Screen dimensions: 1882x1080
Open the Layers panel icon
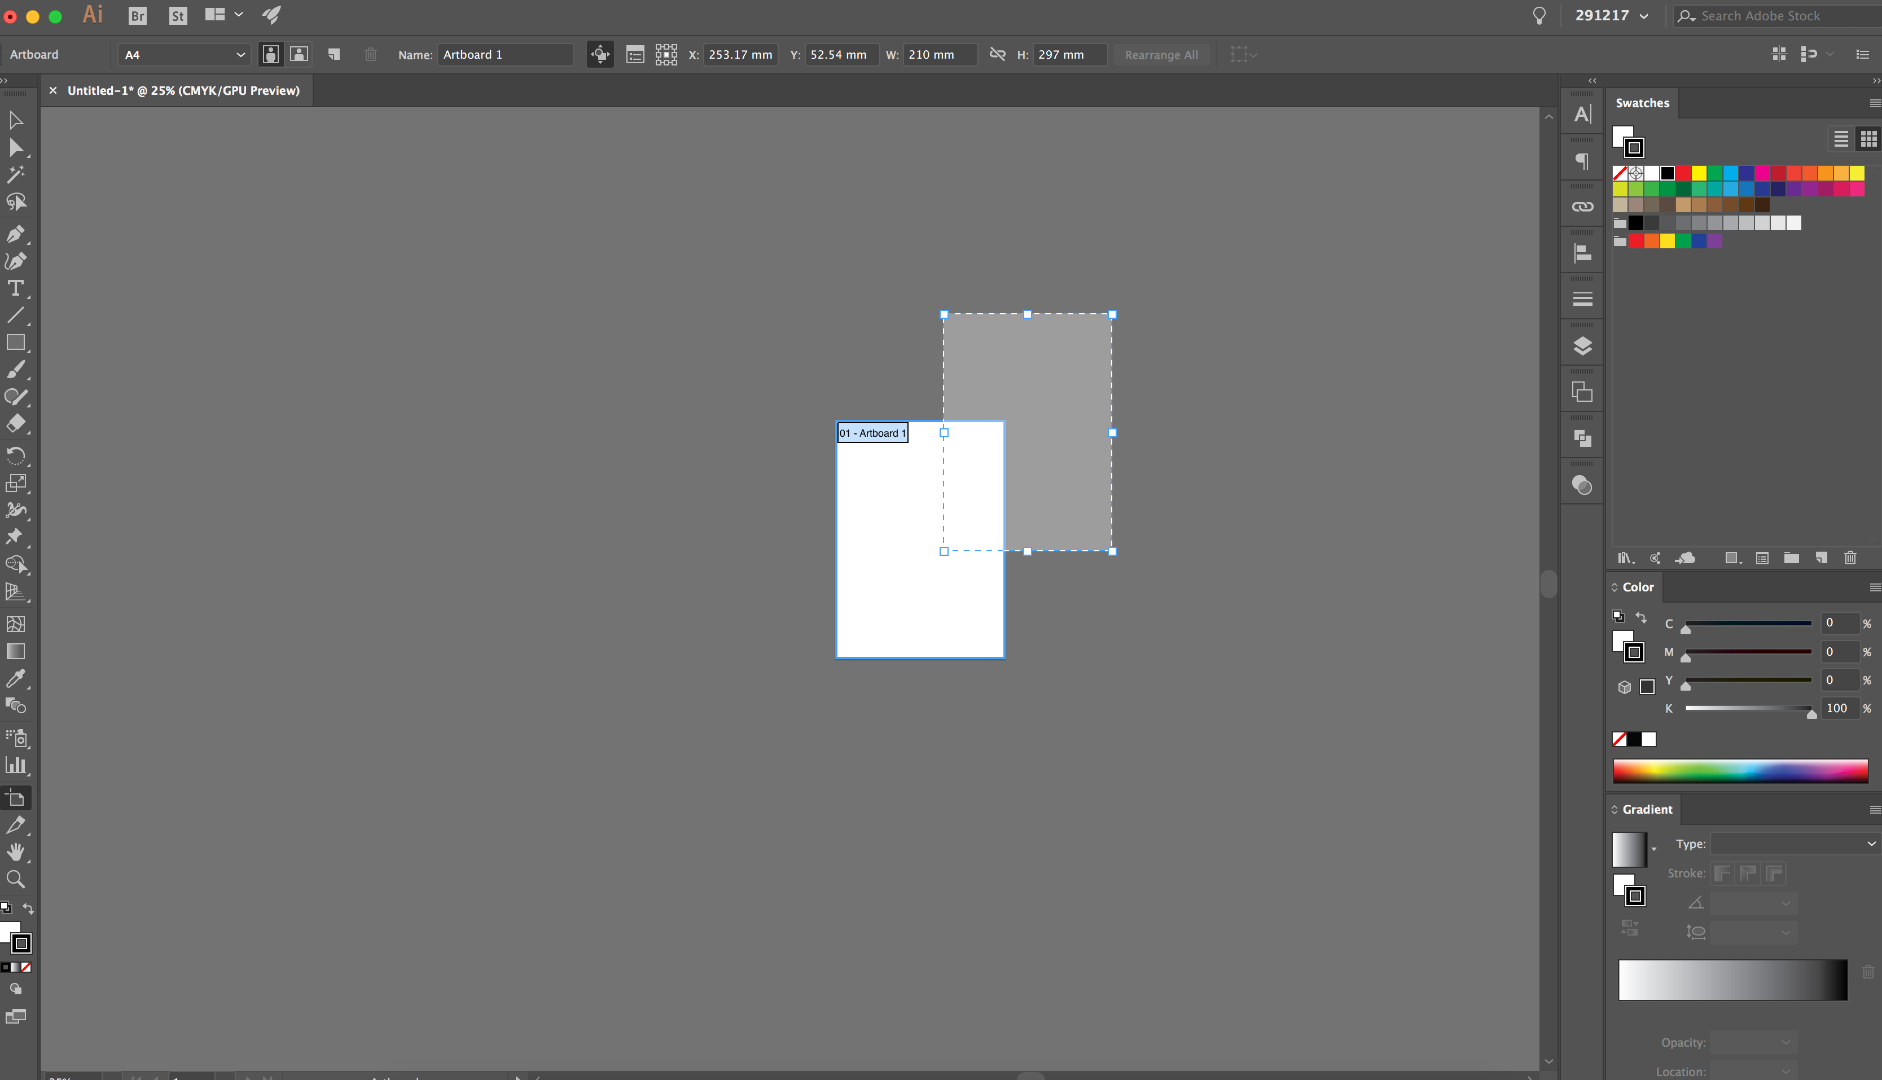point(1582,346)
